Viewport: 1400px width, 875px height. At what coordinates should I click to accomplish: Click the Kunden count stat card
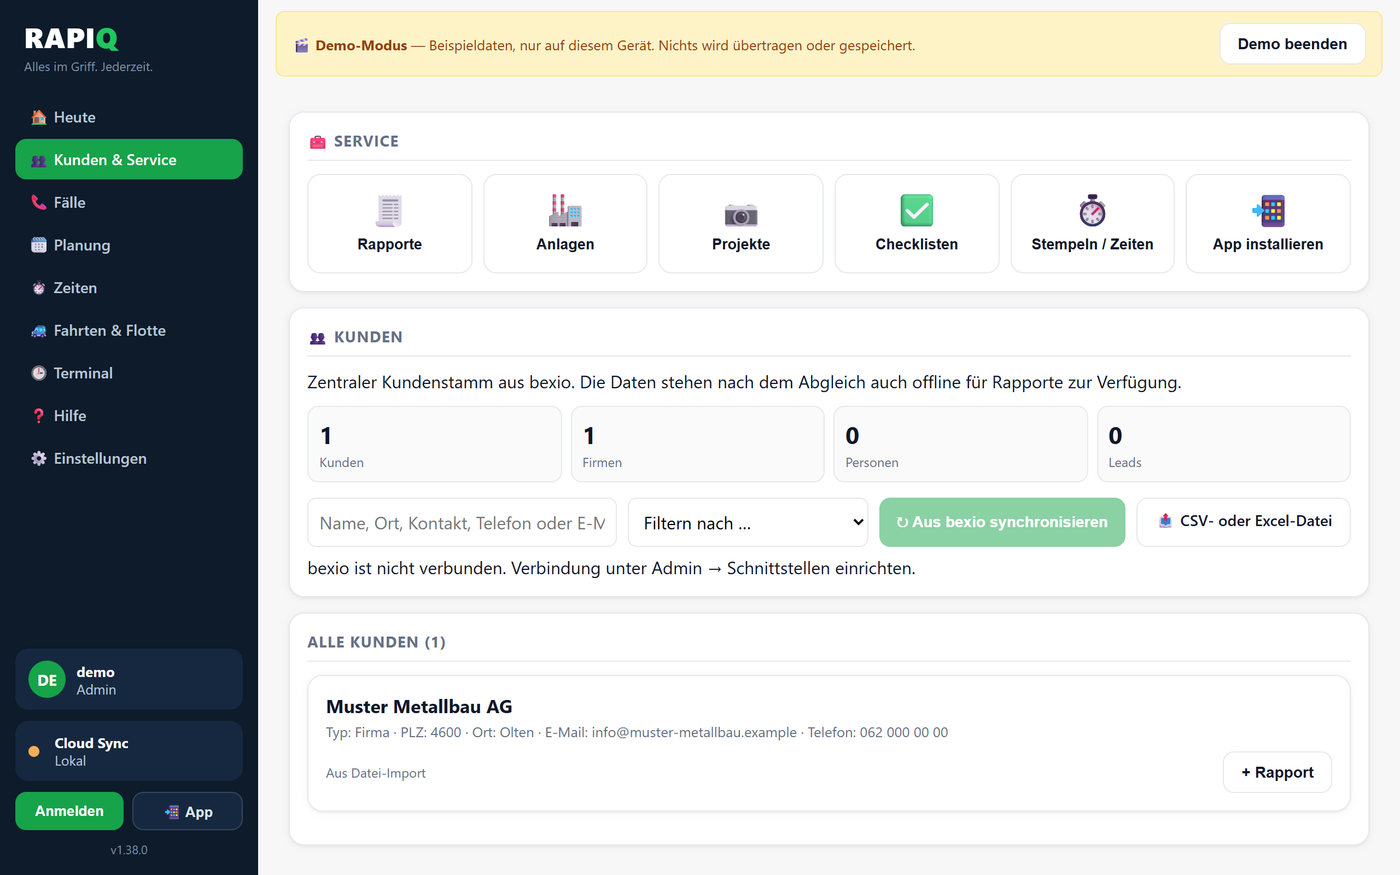434,444
